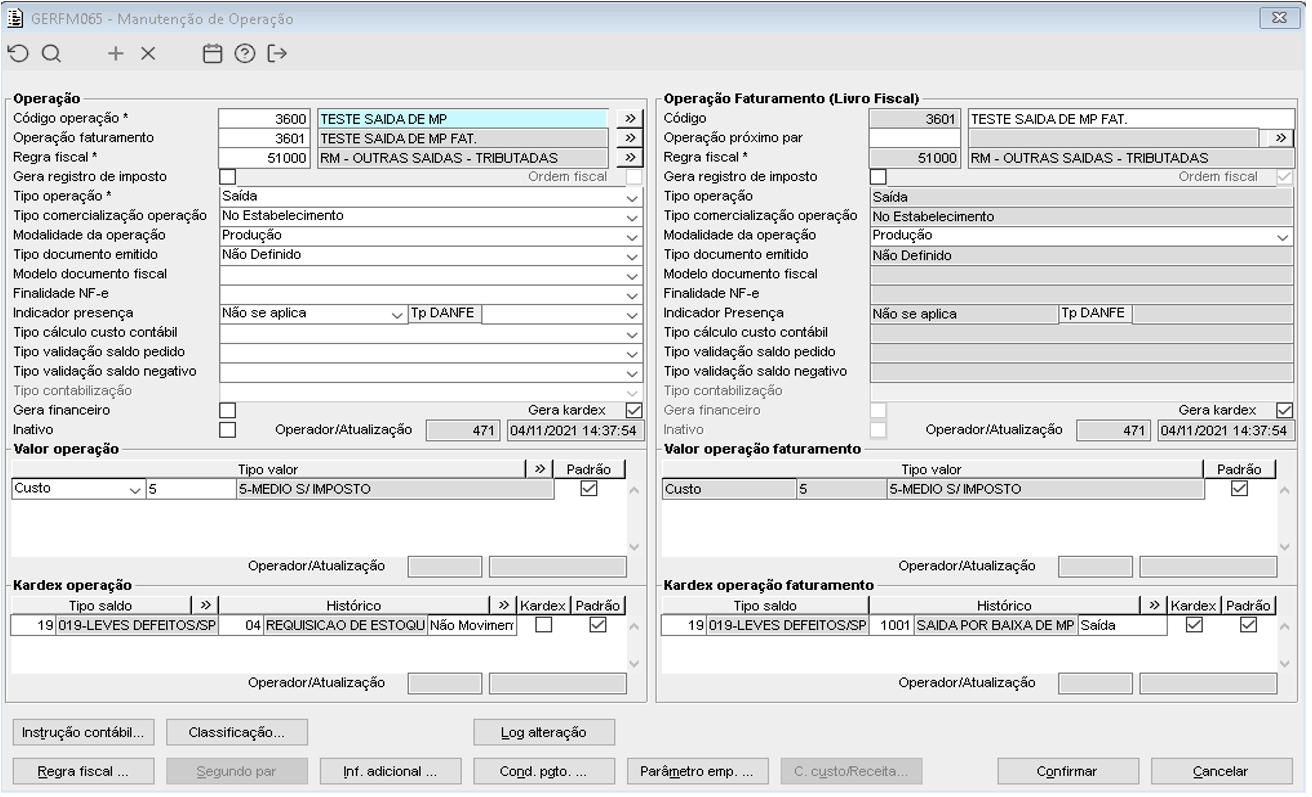Open the Instrução contábil dialog
Viewport: 1312px width, 797px height.
coord(83,732)
